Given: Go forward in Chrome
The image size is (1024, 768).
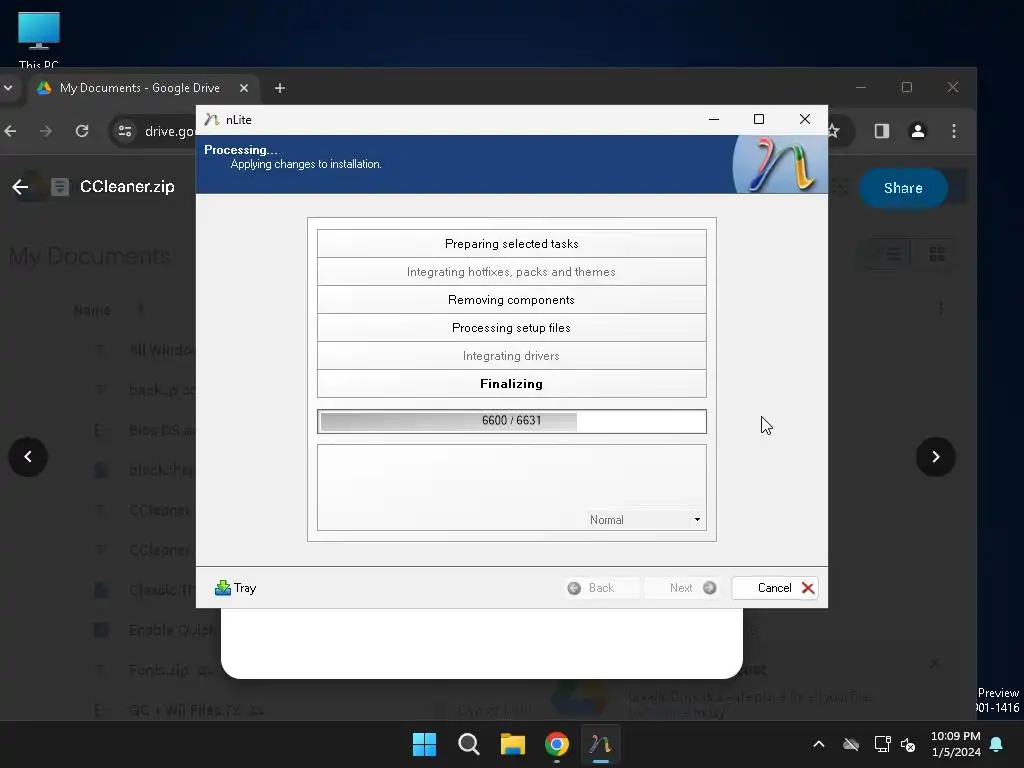Looking at the screenshot, I should pyautogui.click(x=46, y=131).
